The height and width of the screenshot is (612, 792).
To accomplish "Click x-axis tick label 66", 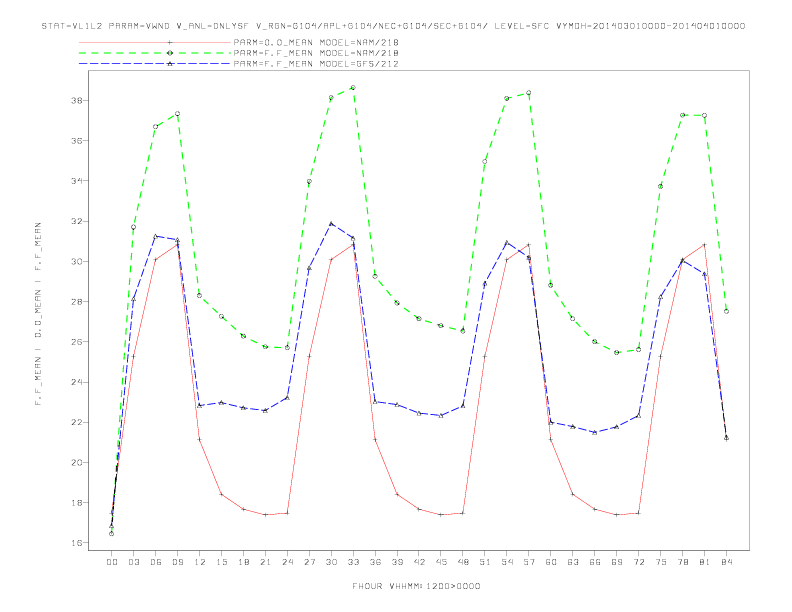I will click(595, 562).
